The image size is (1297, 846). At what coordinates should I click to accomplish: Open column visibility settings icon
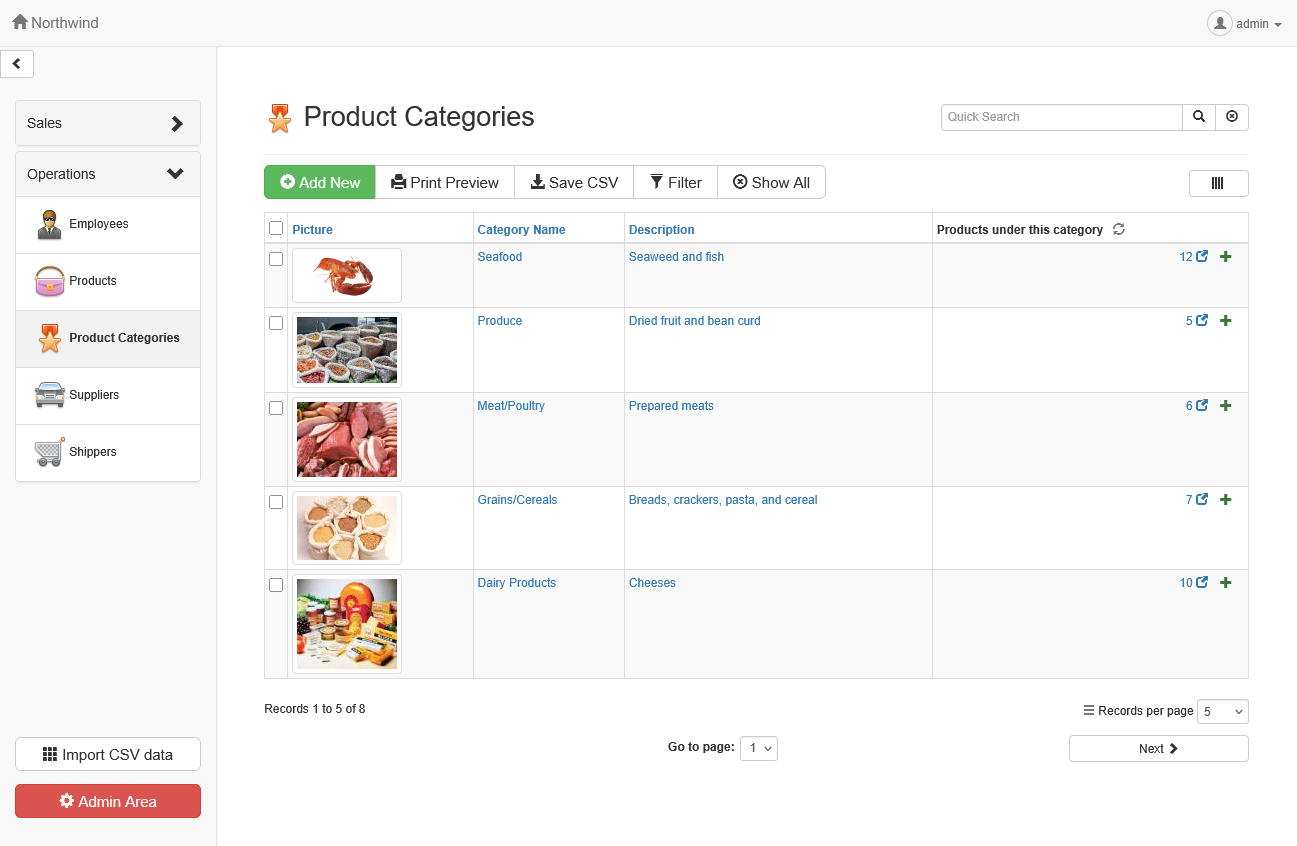click(1218, 183)
